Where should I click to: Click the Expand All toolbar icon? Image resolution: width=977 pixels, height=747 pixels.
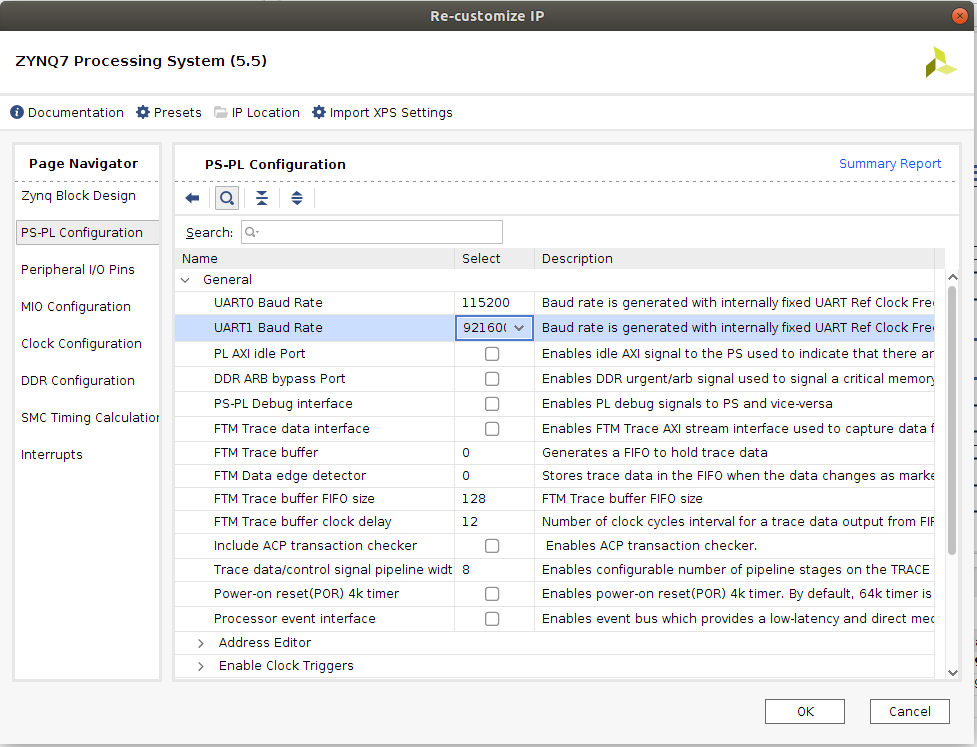click(297, 198)
